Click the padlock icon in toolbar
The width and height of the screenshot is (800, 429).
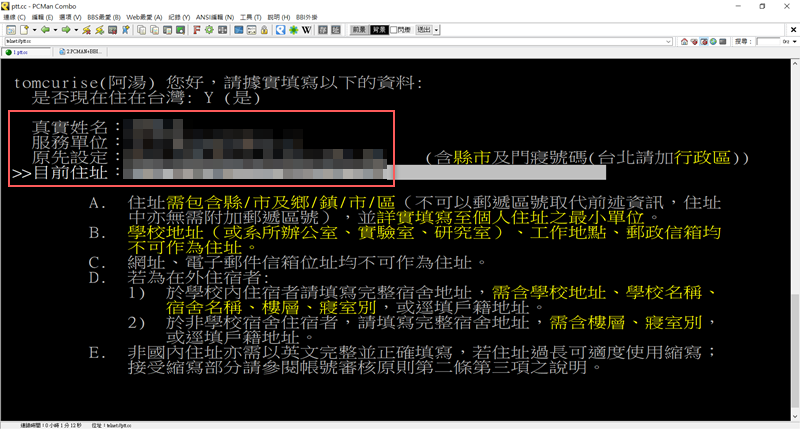click(264, 30)
